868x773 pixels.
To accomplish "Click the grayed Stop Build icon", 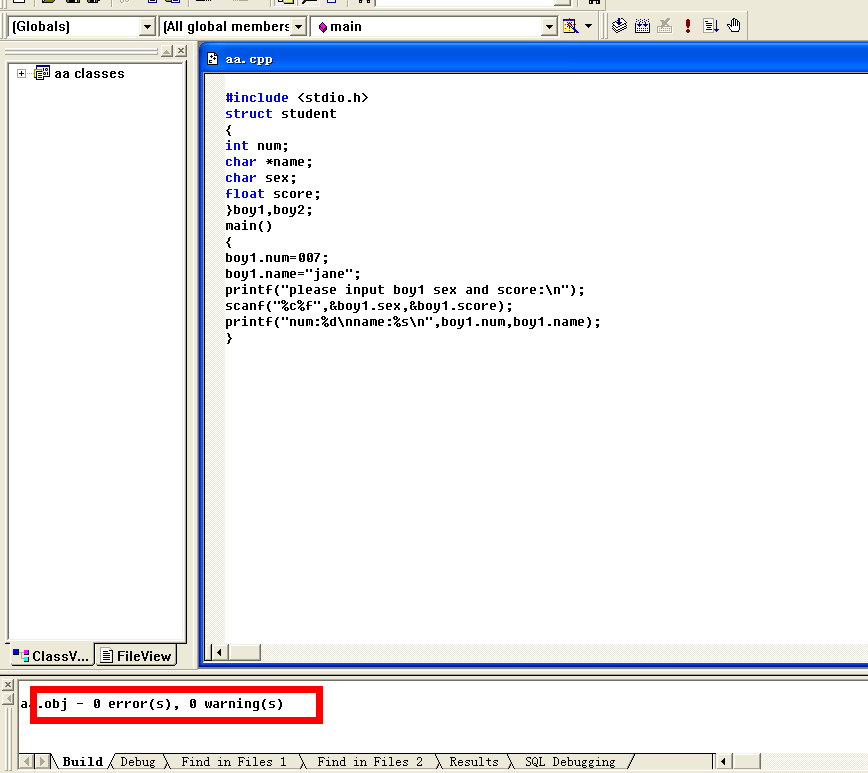I will tap(665, 25).
